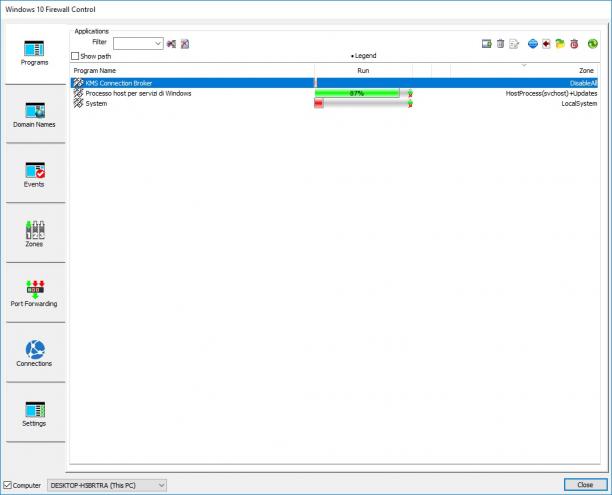
Task: Click the red arrow import icon
Action: 546,44
